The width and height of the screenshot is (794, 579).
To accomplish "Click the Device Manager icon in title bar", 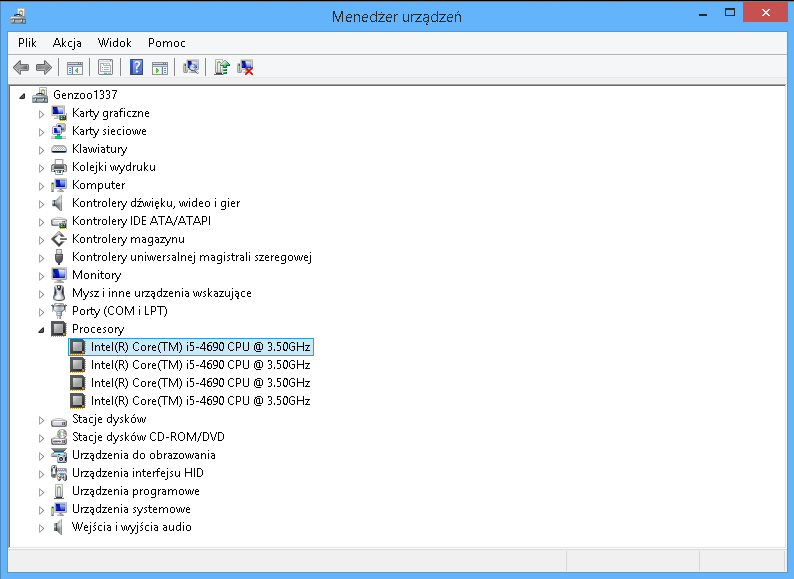I will [x=18, y=16].
